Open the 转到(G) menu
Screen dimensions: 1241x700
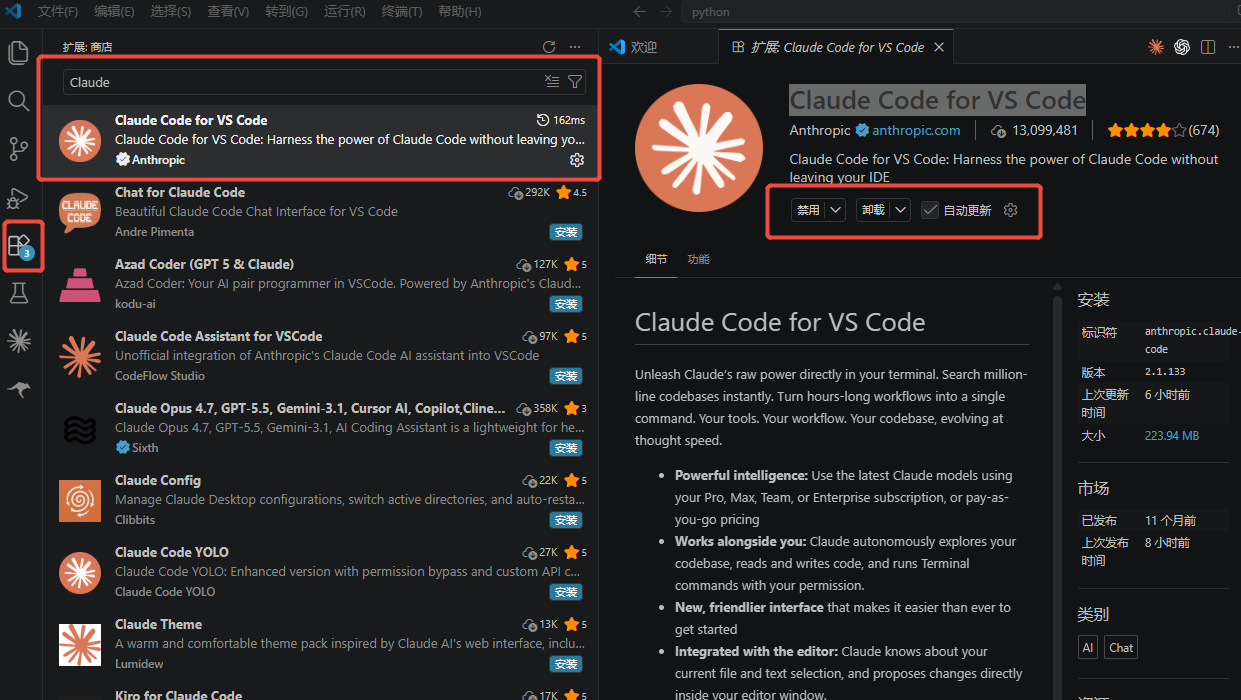click(x=287, y=12)
